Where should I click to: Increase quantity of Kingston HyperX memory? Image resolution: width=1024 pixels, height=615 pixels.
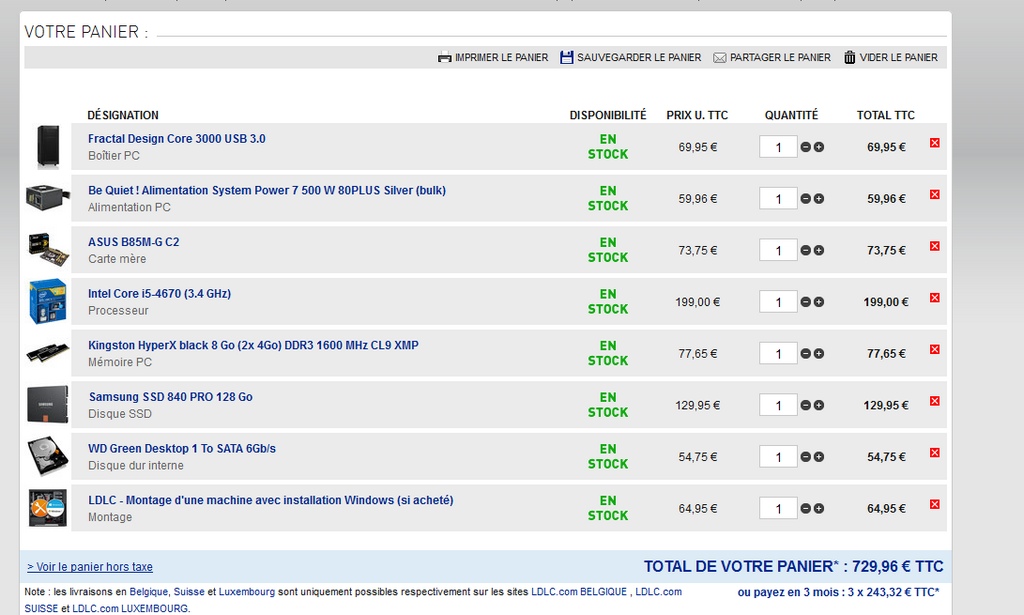pyautogui.click(x=819, y=353)
